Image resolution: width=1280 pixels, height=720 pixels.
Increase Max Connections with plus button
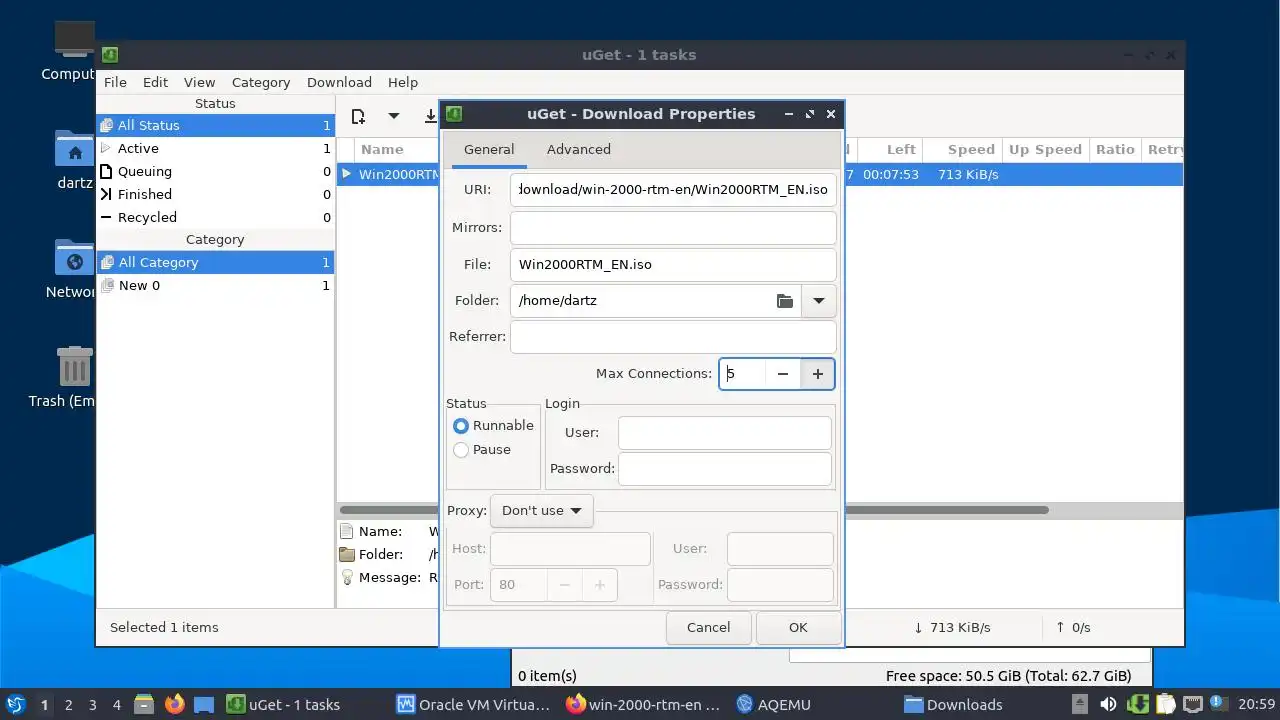(x=817, y=374)
